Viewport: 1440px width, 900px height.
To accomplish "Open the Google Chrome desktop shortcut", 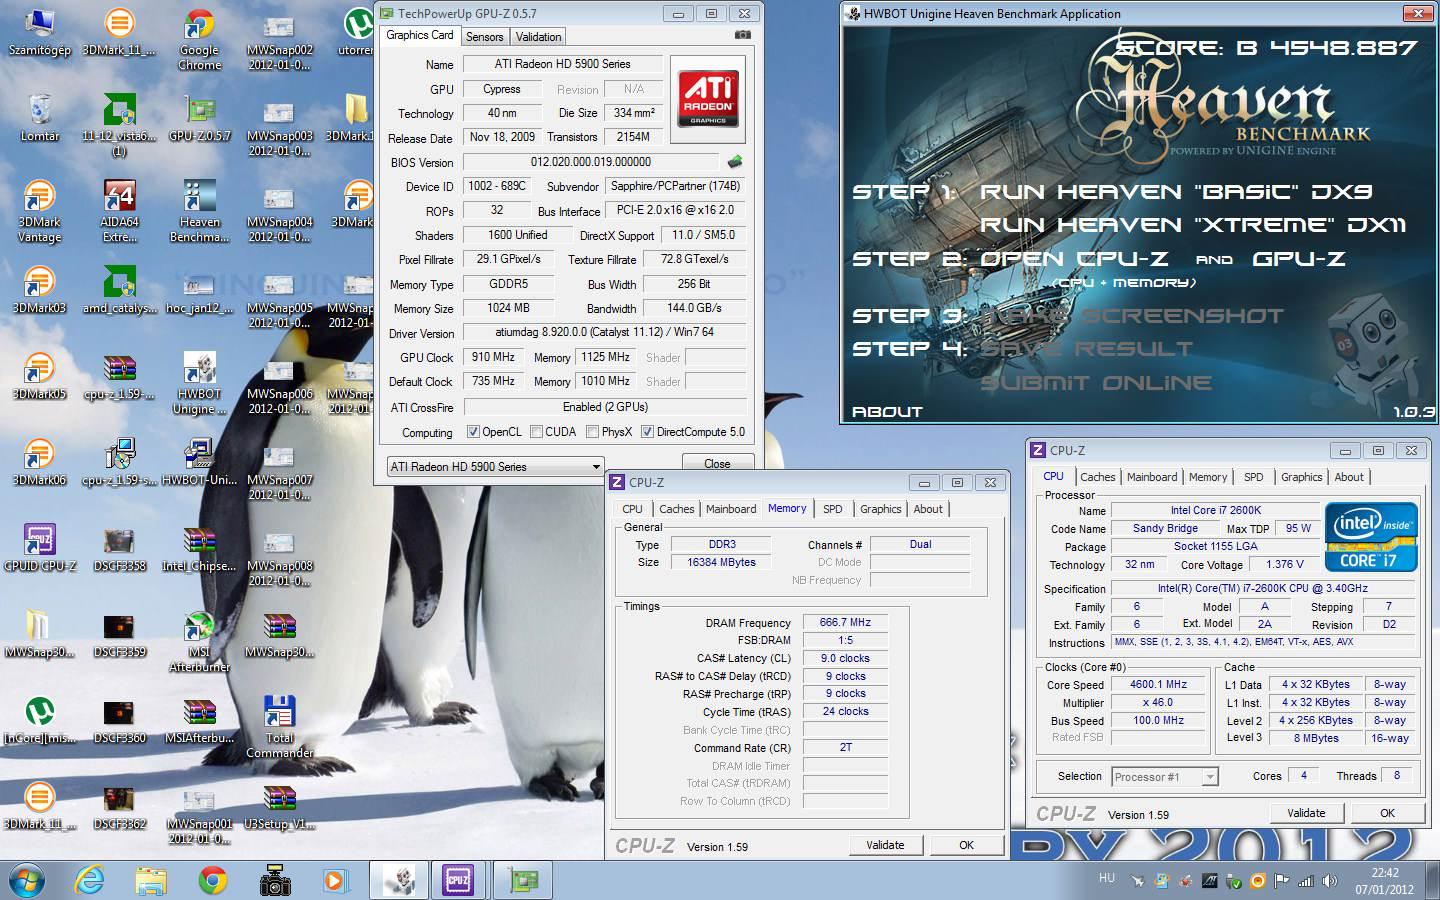I will pos(199,41).
